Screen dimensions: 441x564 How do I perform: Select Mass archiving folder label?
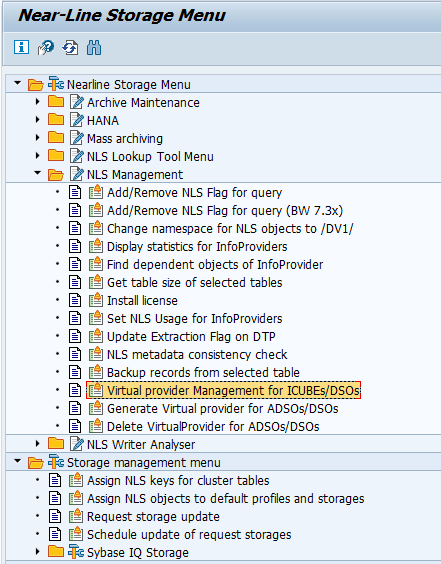pyautogui.click(x=125, y=138)
